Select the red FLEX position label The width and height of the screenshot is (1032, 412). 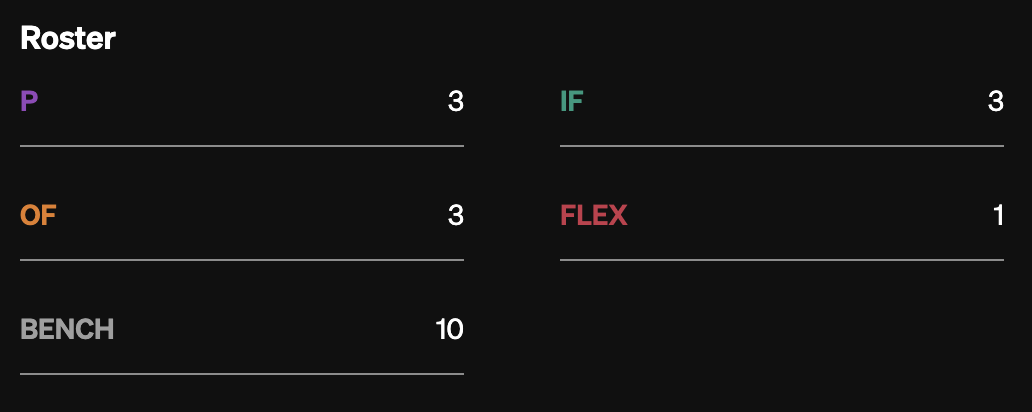(x=594, y=216)
